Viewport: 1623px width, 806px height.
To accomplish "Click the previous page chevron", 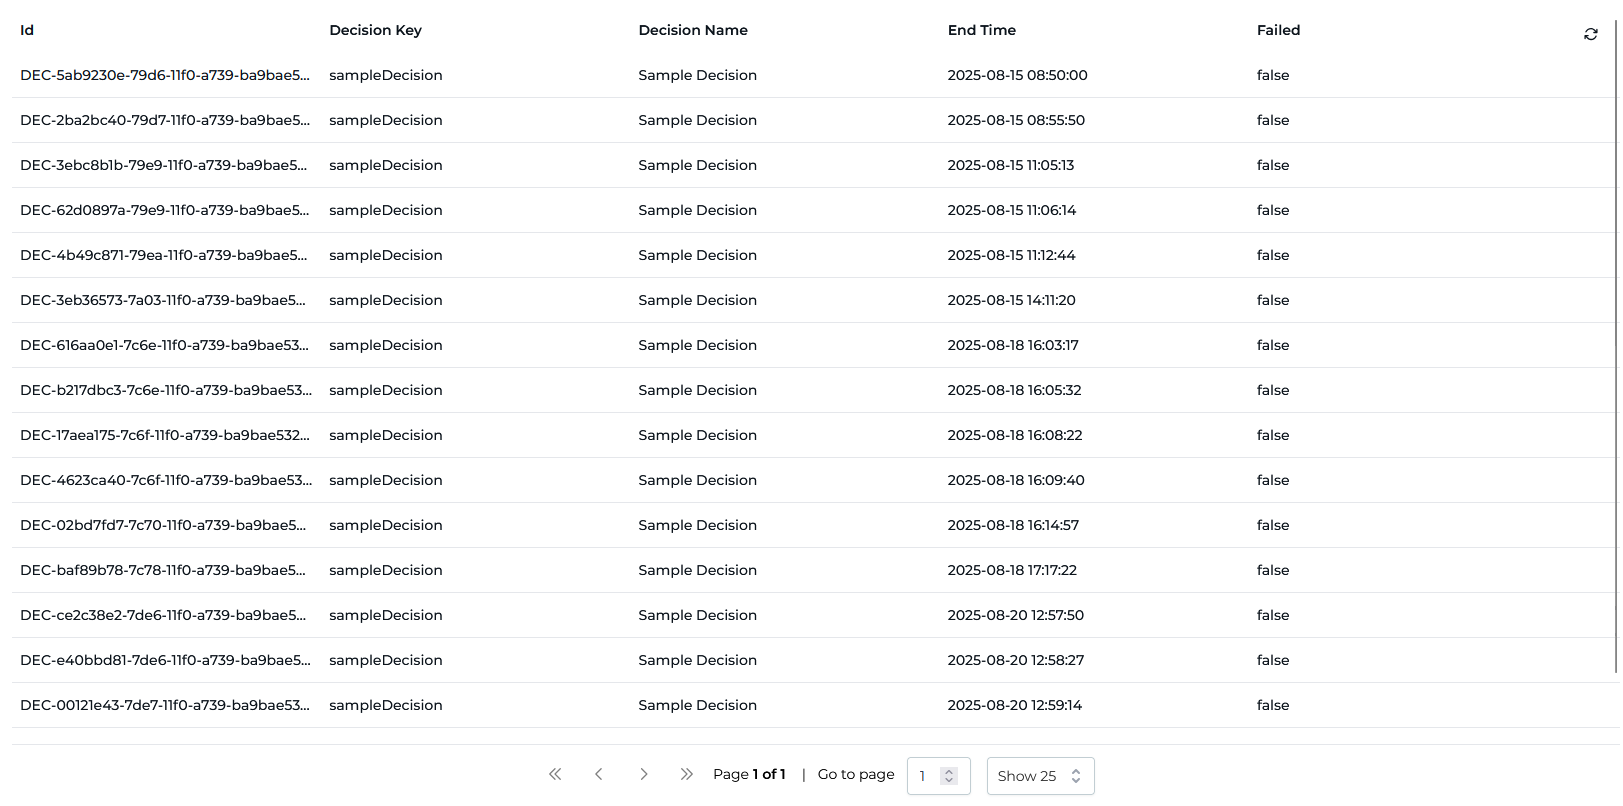I will (599, 774).
